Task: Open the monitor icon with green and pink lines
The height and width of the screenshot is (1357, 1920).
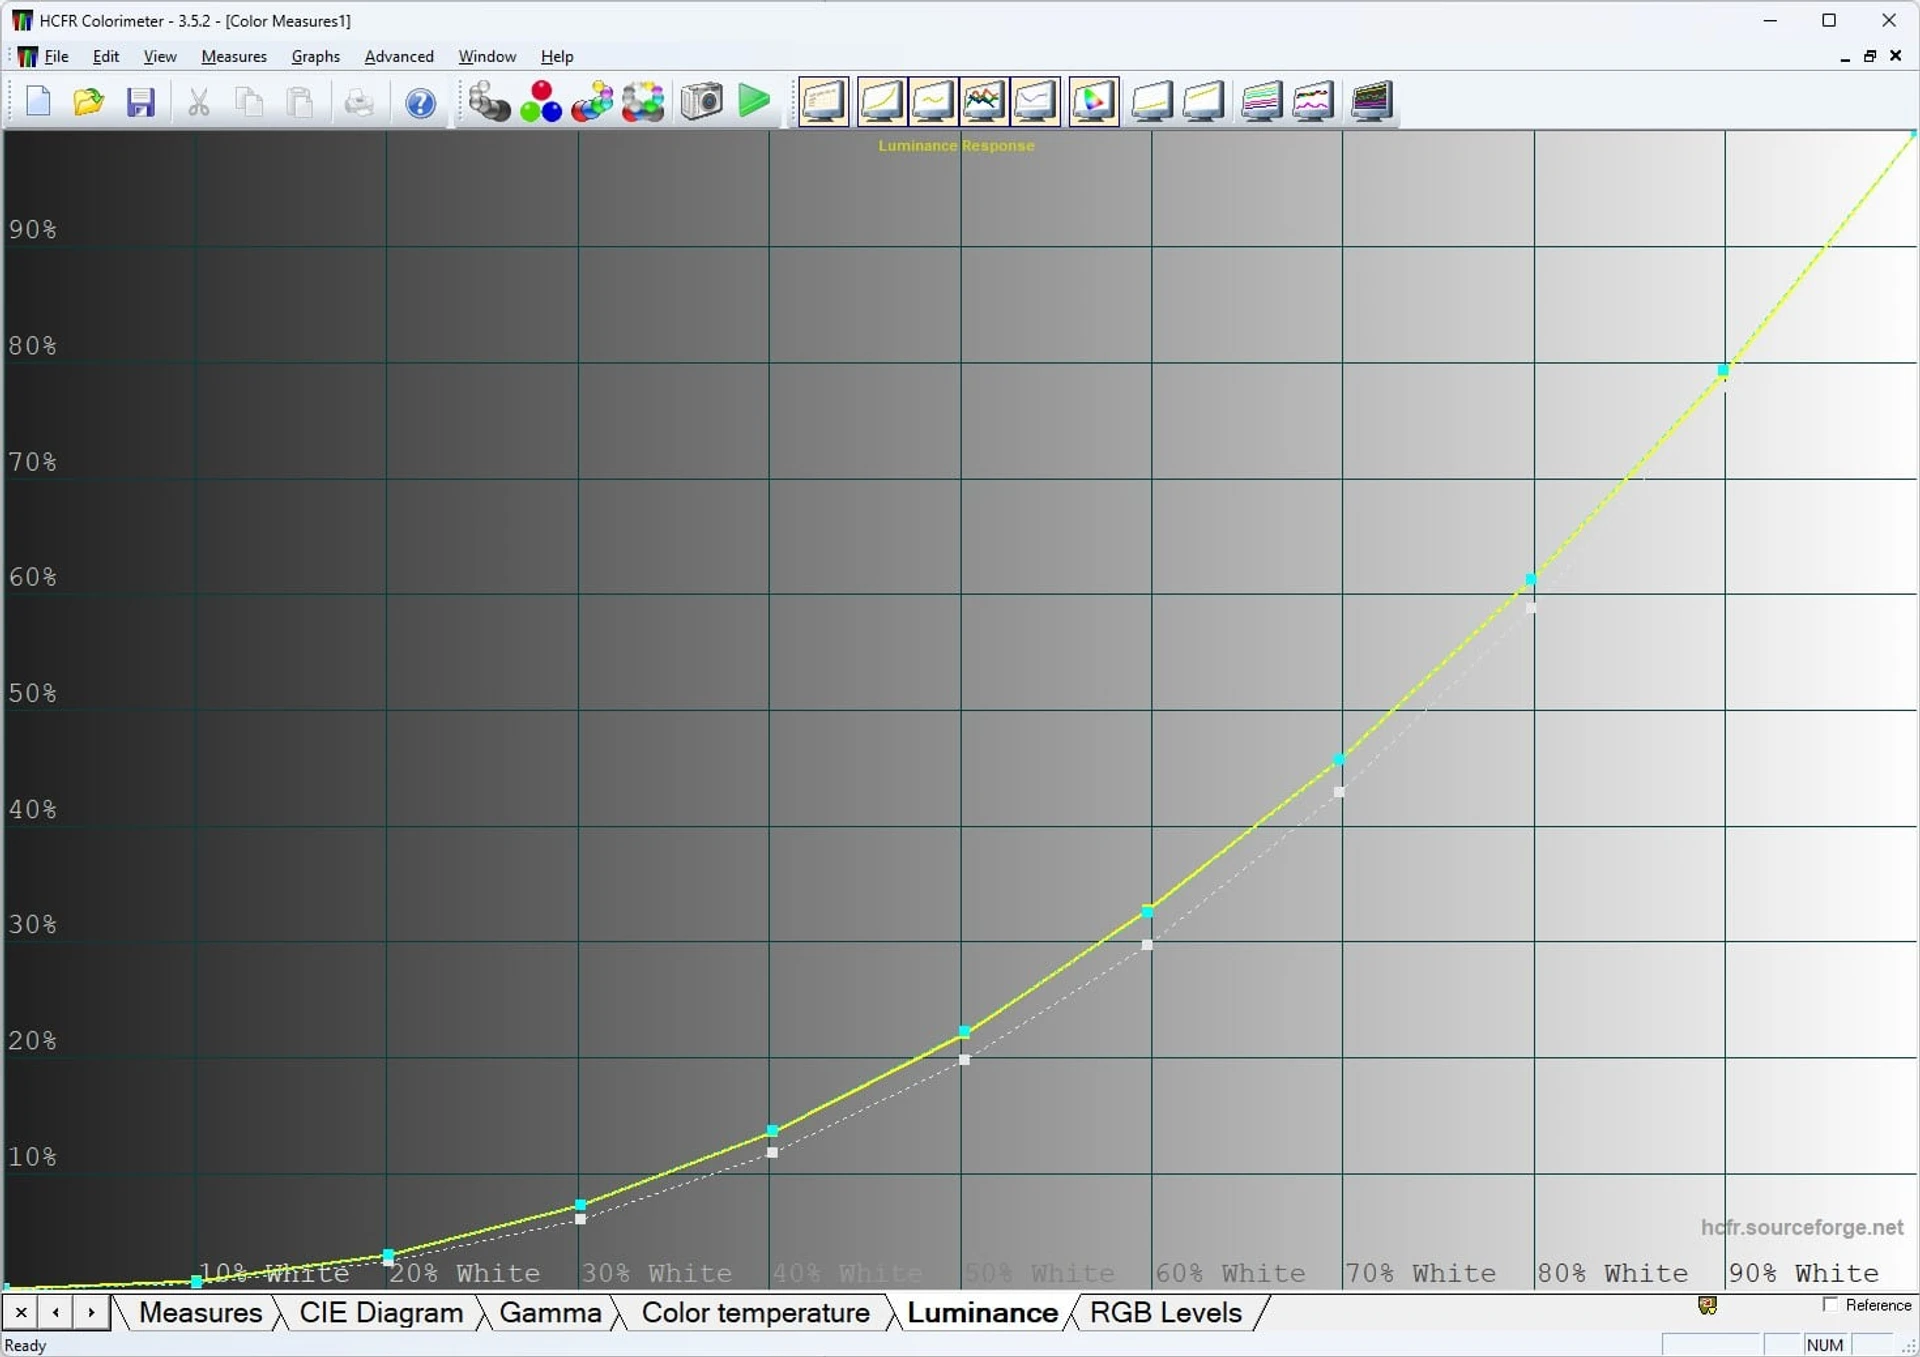Action: (1262, 101)
